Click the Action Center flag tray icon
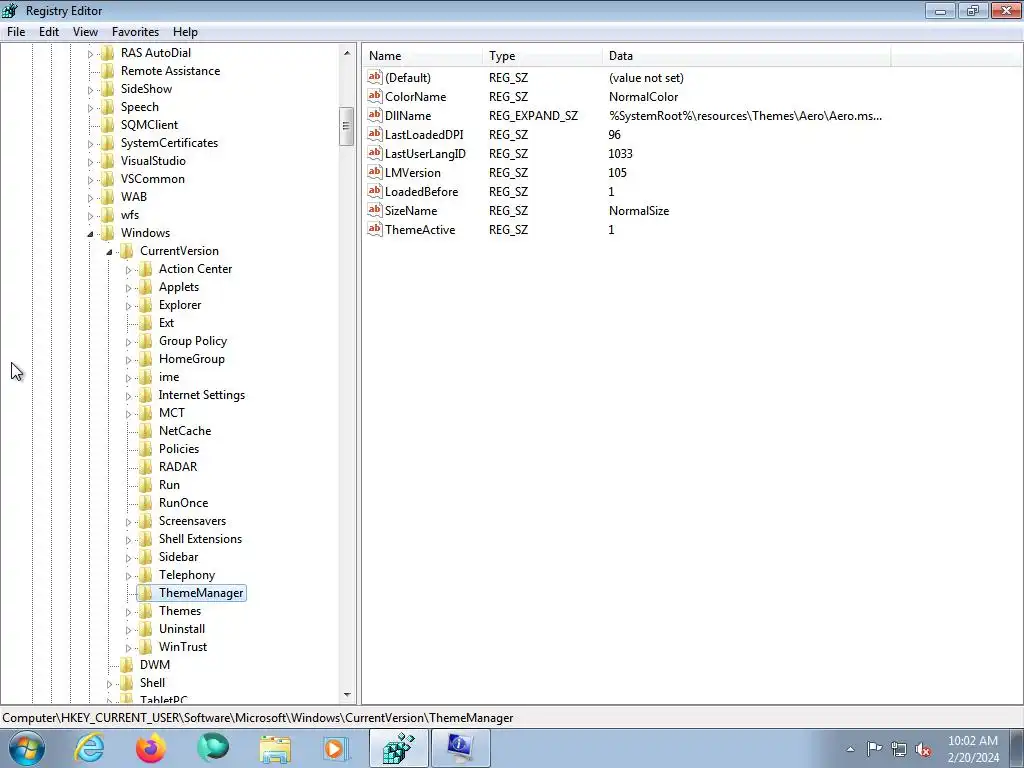This screenshot has width=1024, height=768. click(874, 749)
